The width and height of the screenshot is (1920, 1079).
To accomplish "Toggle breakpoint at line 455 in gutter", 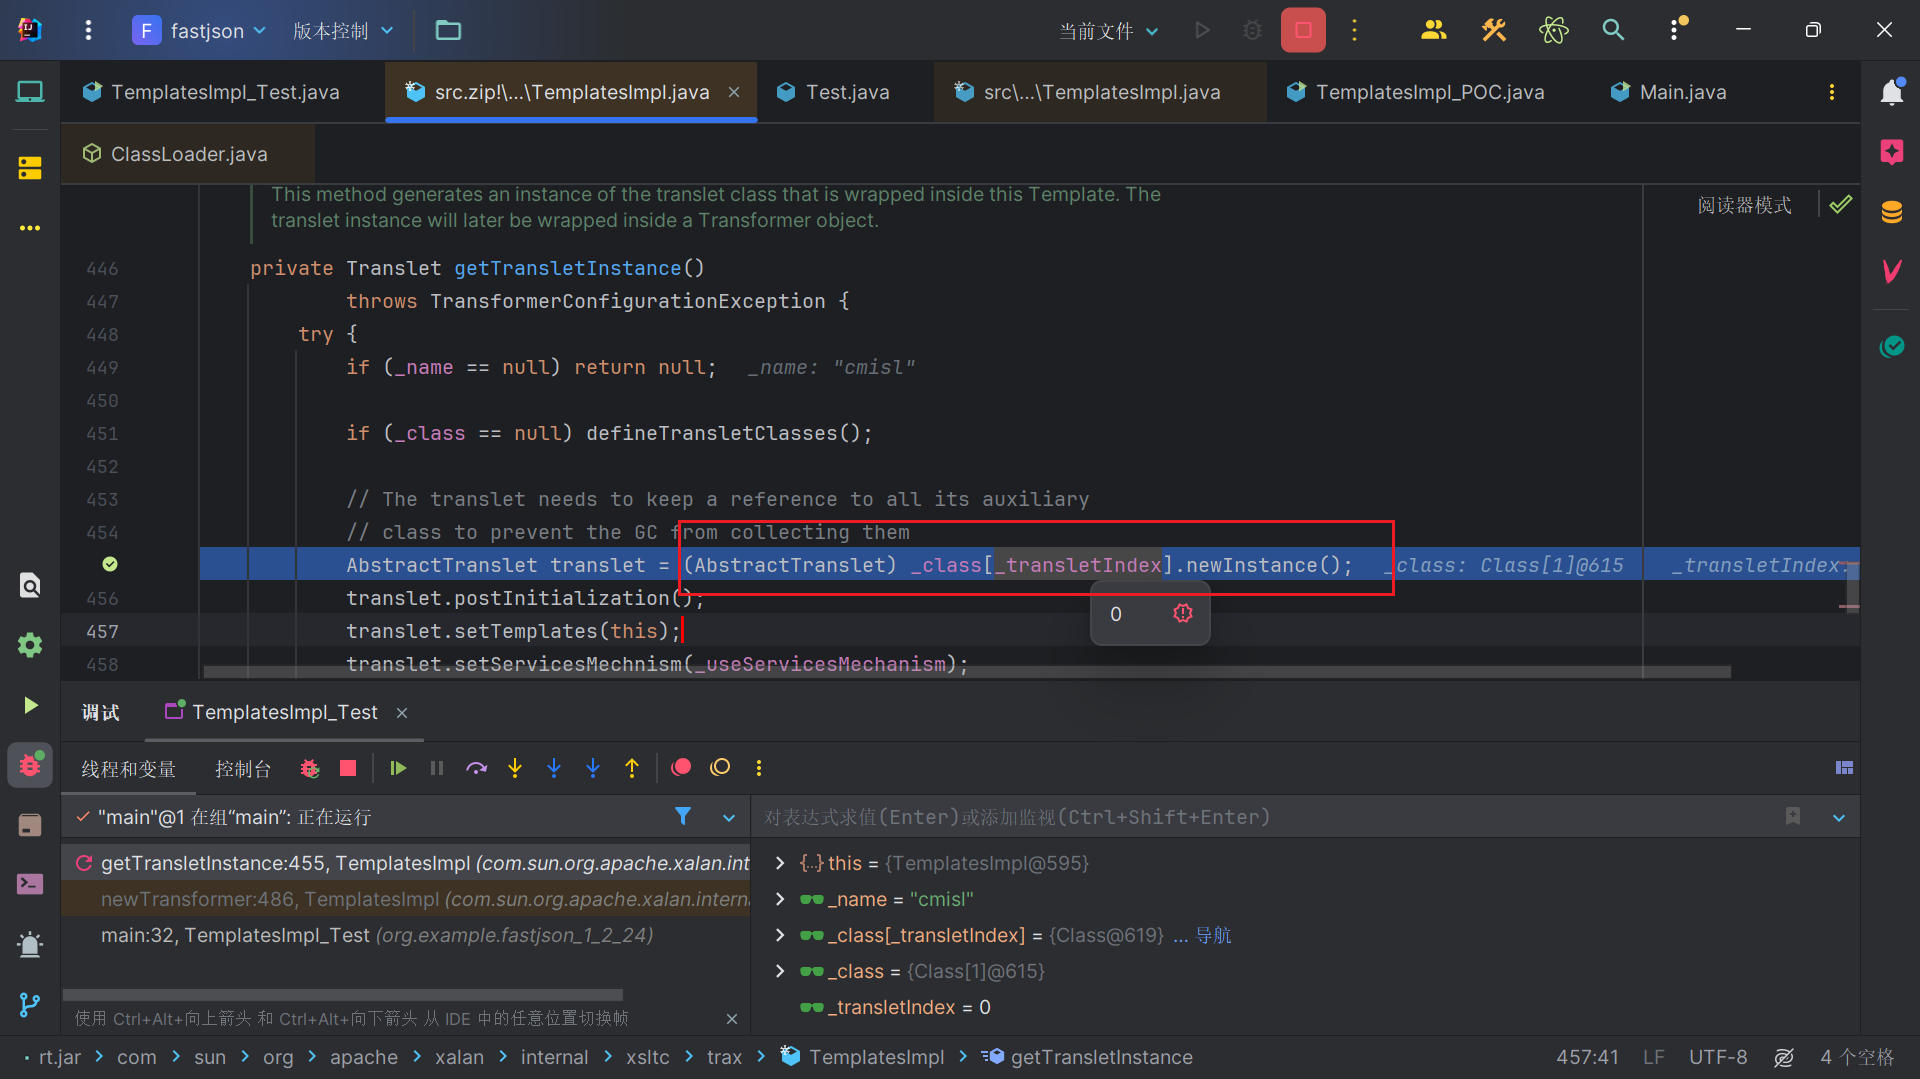I will click(110, 564).
